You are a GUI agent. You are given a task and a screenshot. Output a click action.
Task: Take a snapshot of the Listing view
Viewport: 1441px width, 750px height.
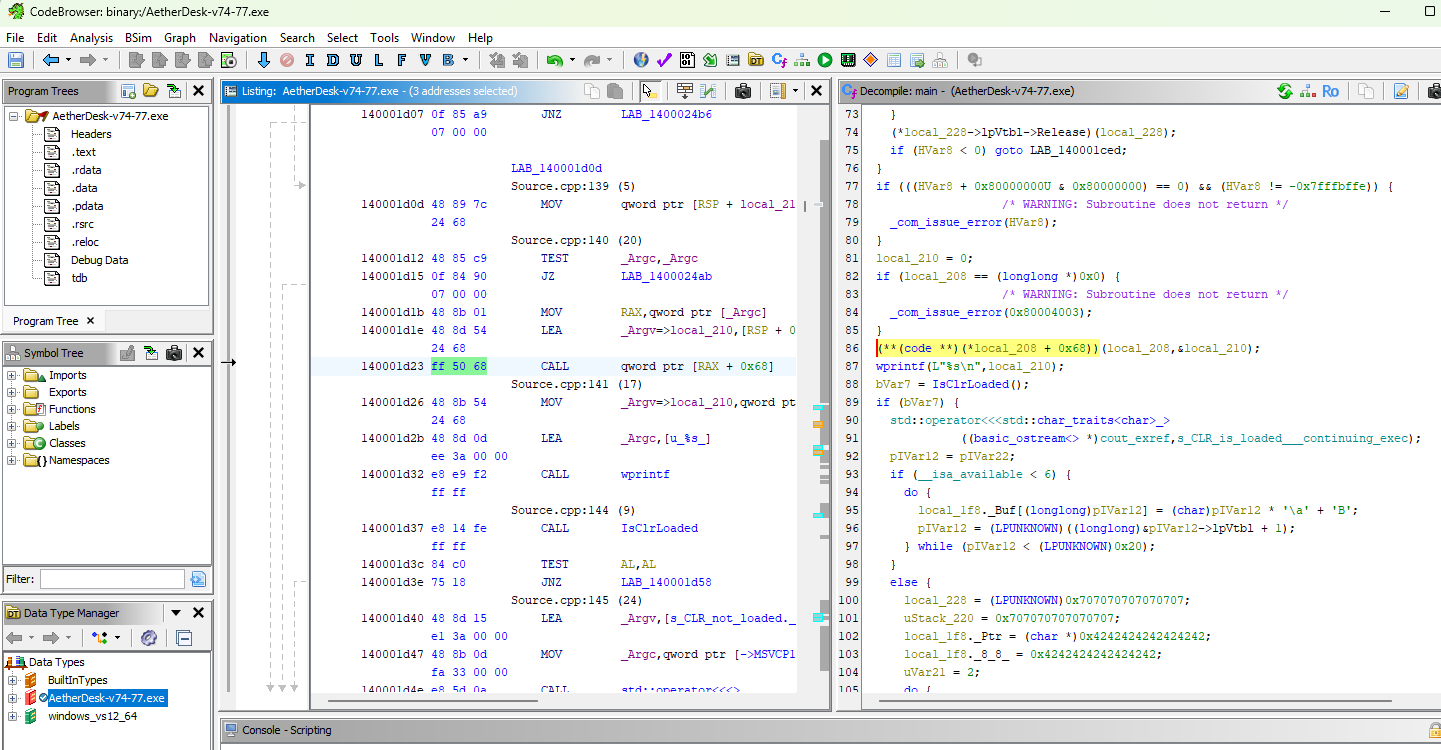[744, 90]
